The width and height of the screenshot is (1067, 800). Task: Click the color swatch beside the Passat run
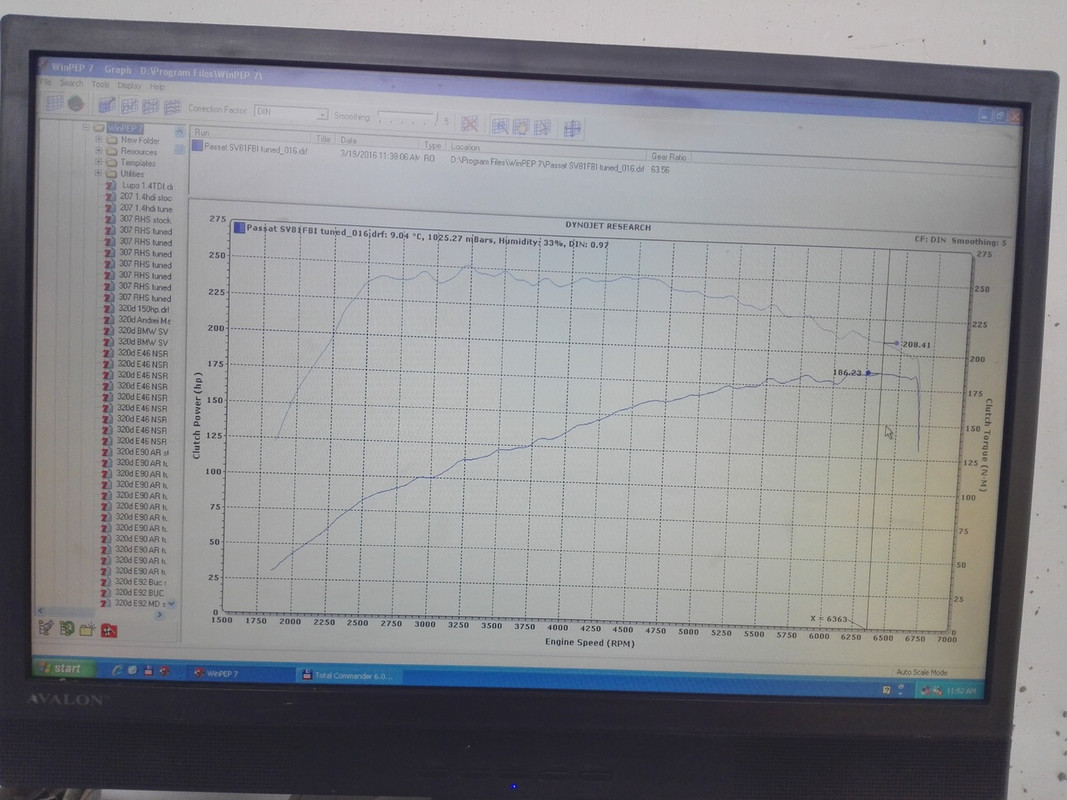(197, 146)
